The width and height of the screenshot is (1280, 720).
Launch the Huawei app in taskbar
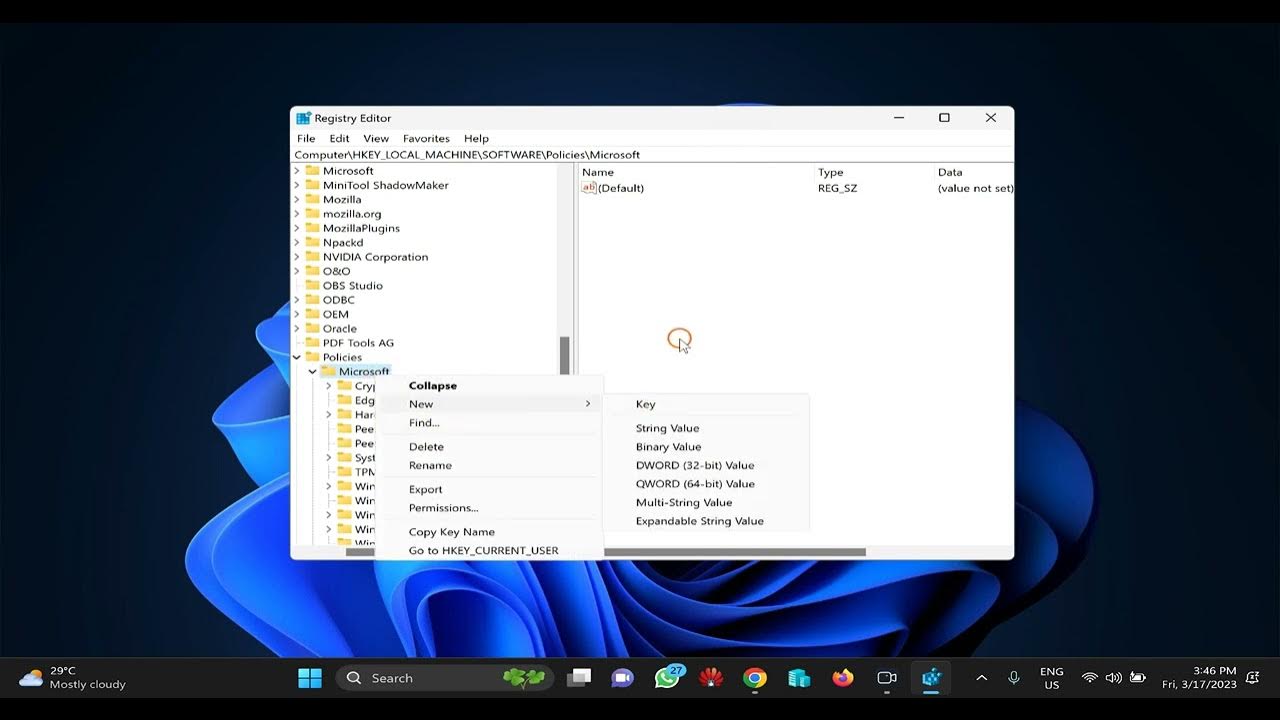[711, 678]
